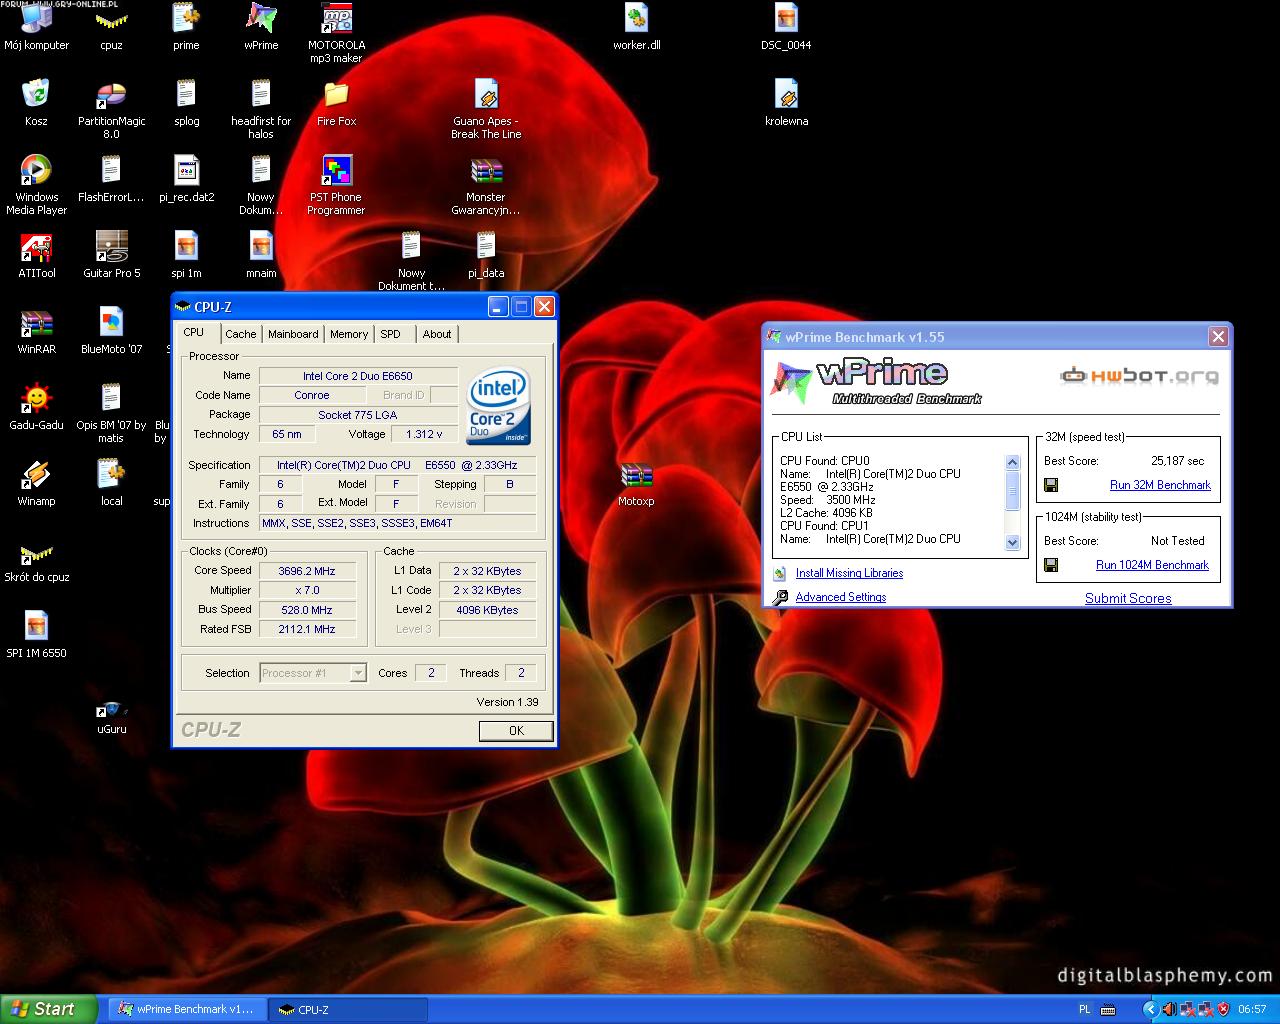Viewport: 1280px width, 1024px height.
Task: Run the 1024M Benchmark in wPrime
Action: (1152, 565)
